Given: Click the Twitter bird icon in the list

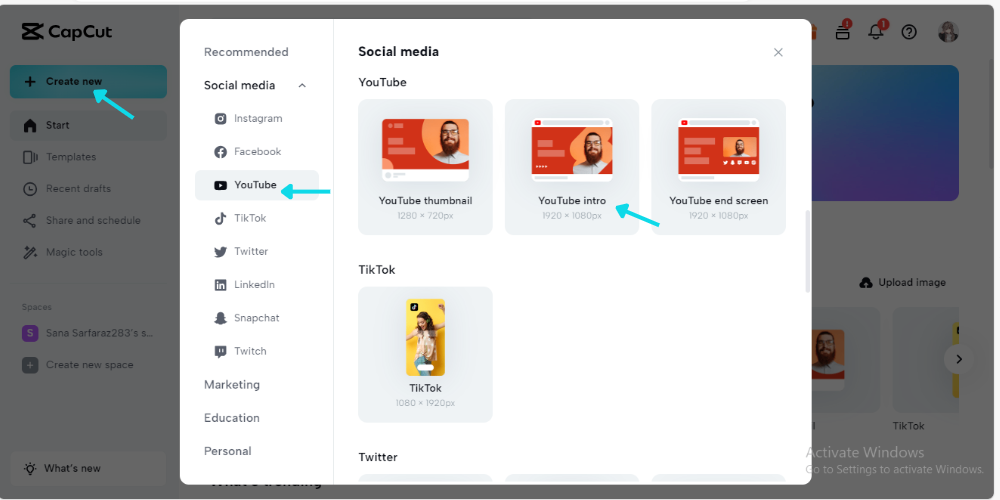Looking at the screenshot, I should [x=221, y=252].
